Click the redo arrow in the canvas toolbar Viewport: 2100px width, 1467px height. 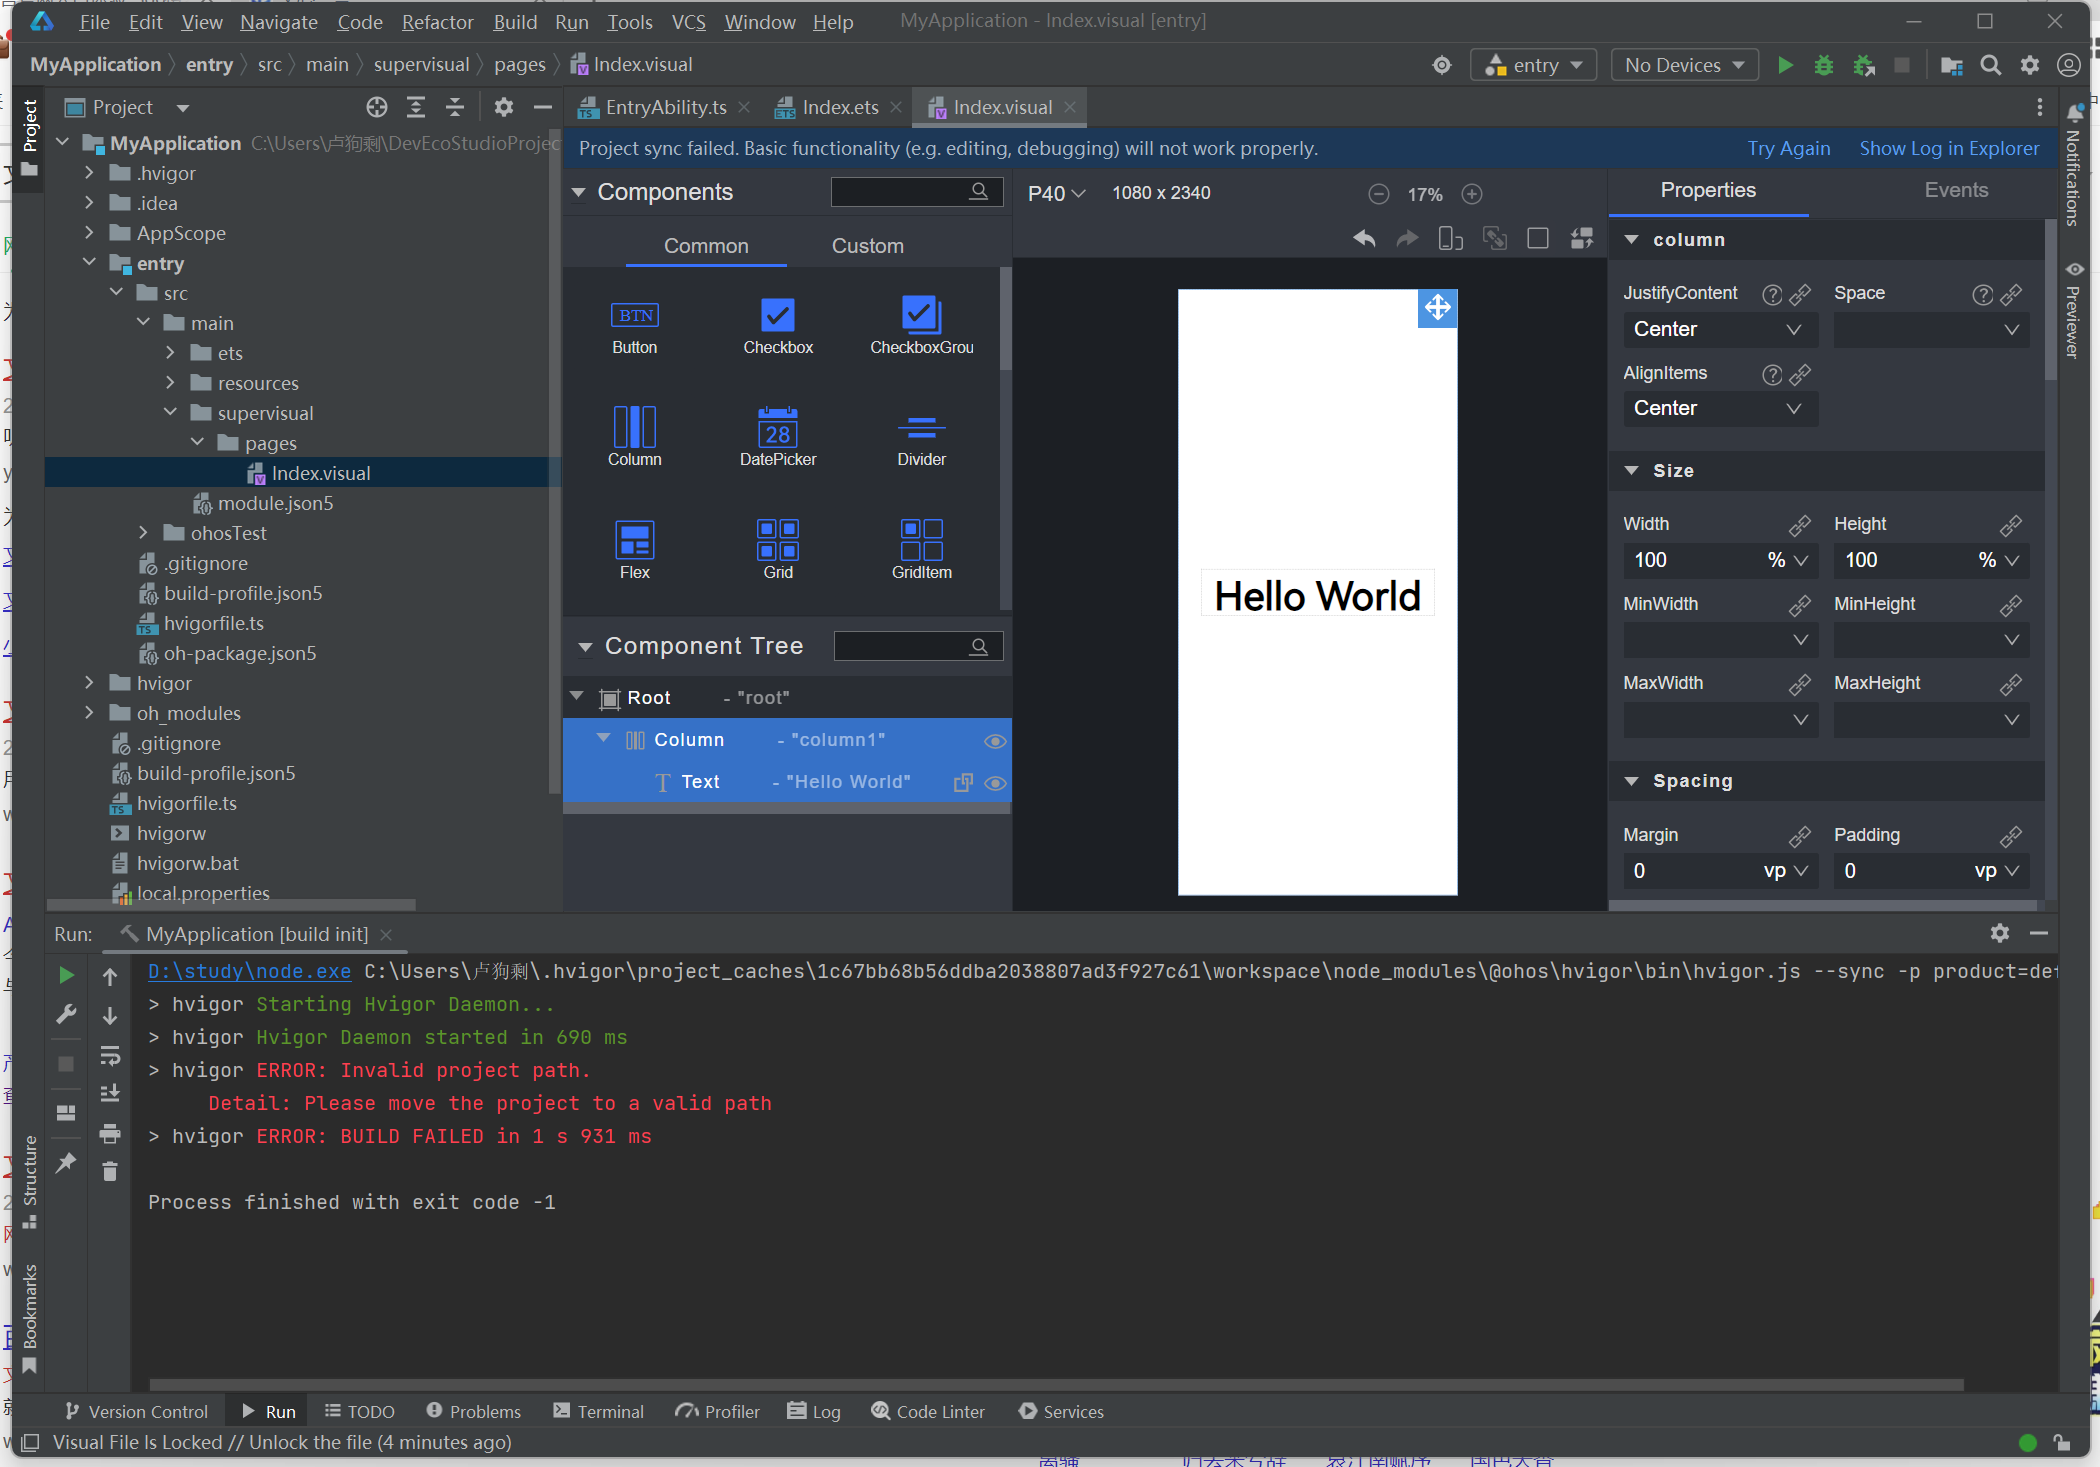(x=1407, y=238)
